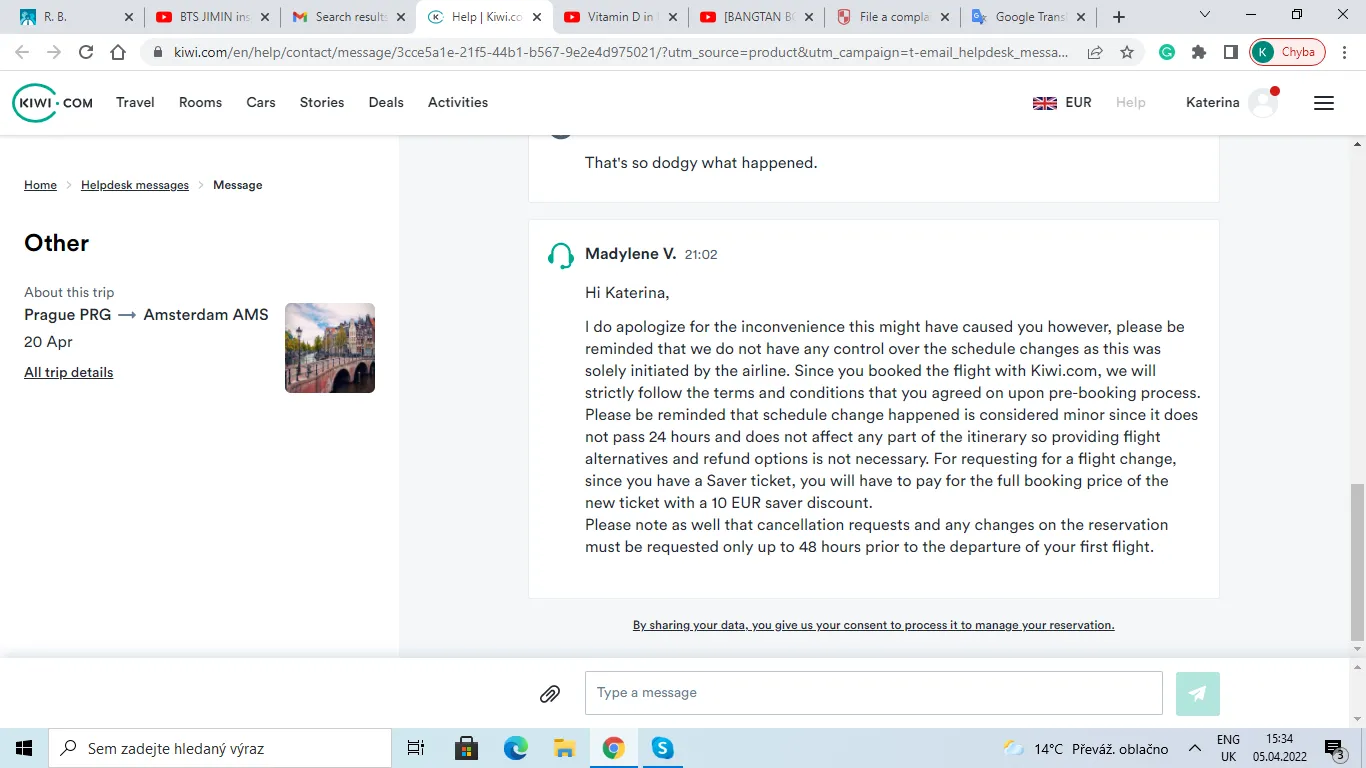Click the Kiwi.com logo
This screenshot has height=768, width=1366.
click(53, 103)
